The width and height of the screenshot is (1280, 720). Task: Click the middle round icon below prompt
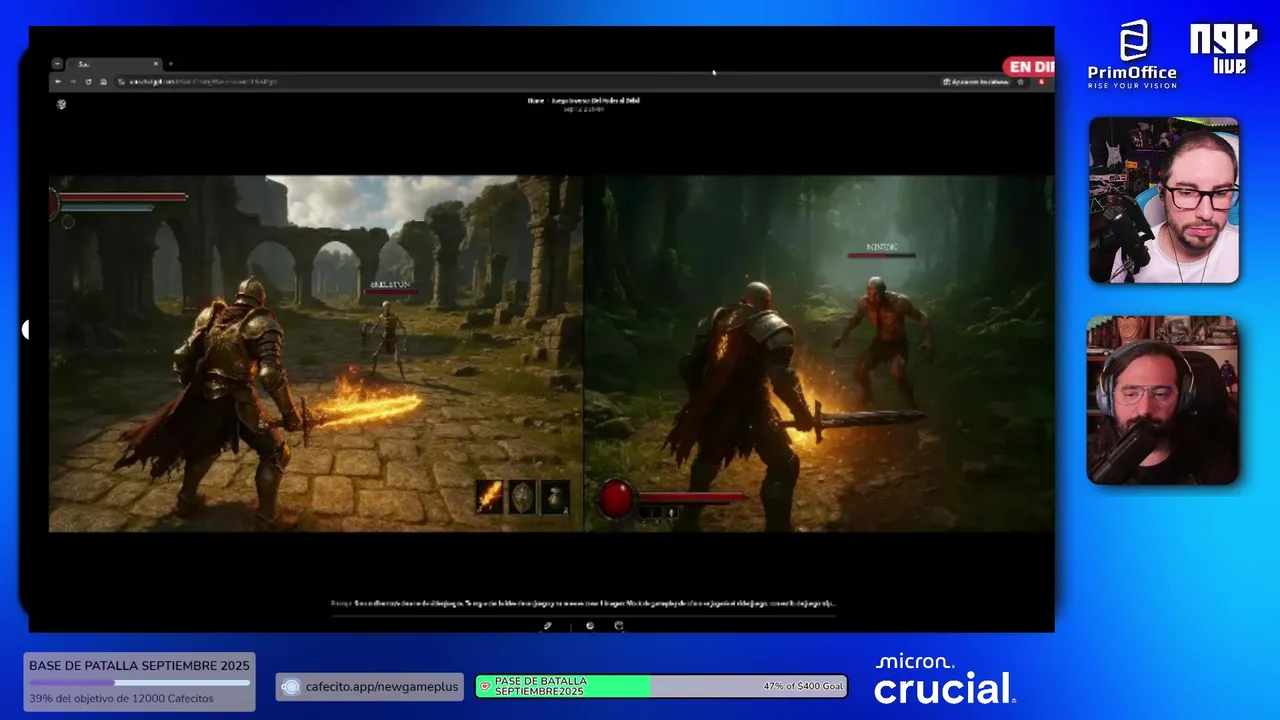pyautogui.click(x=590, y=626)
